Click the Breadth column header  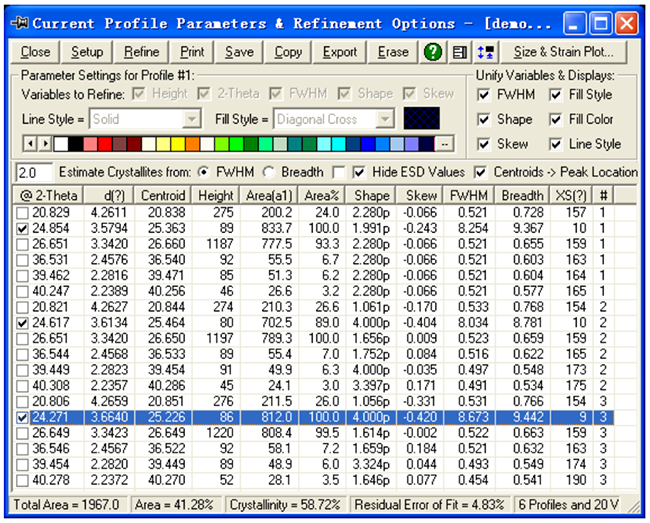click(x=522, y=195)
